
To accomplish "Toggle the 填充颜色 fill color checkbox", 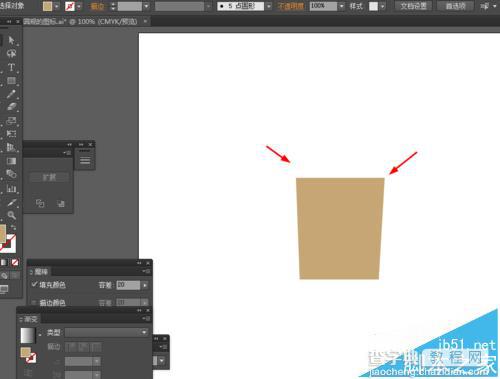I will (x=34, y=284).
